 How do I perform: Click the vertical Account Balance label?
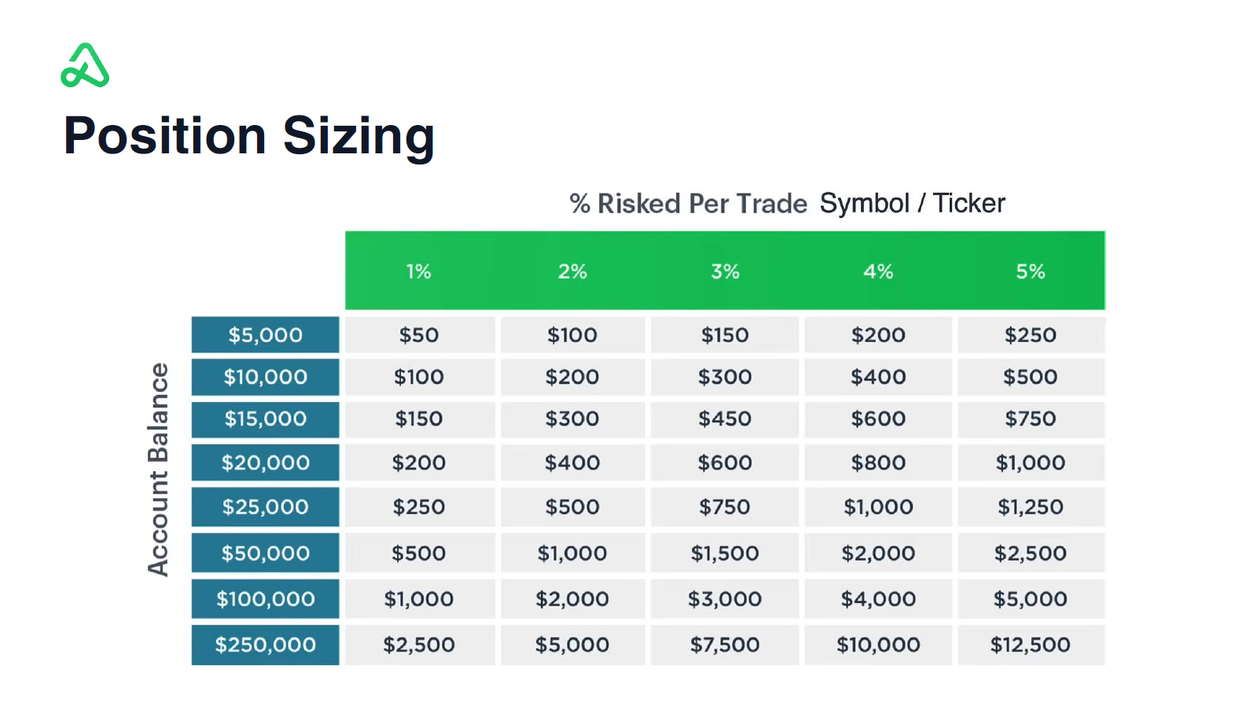[x=159, y=470]
